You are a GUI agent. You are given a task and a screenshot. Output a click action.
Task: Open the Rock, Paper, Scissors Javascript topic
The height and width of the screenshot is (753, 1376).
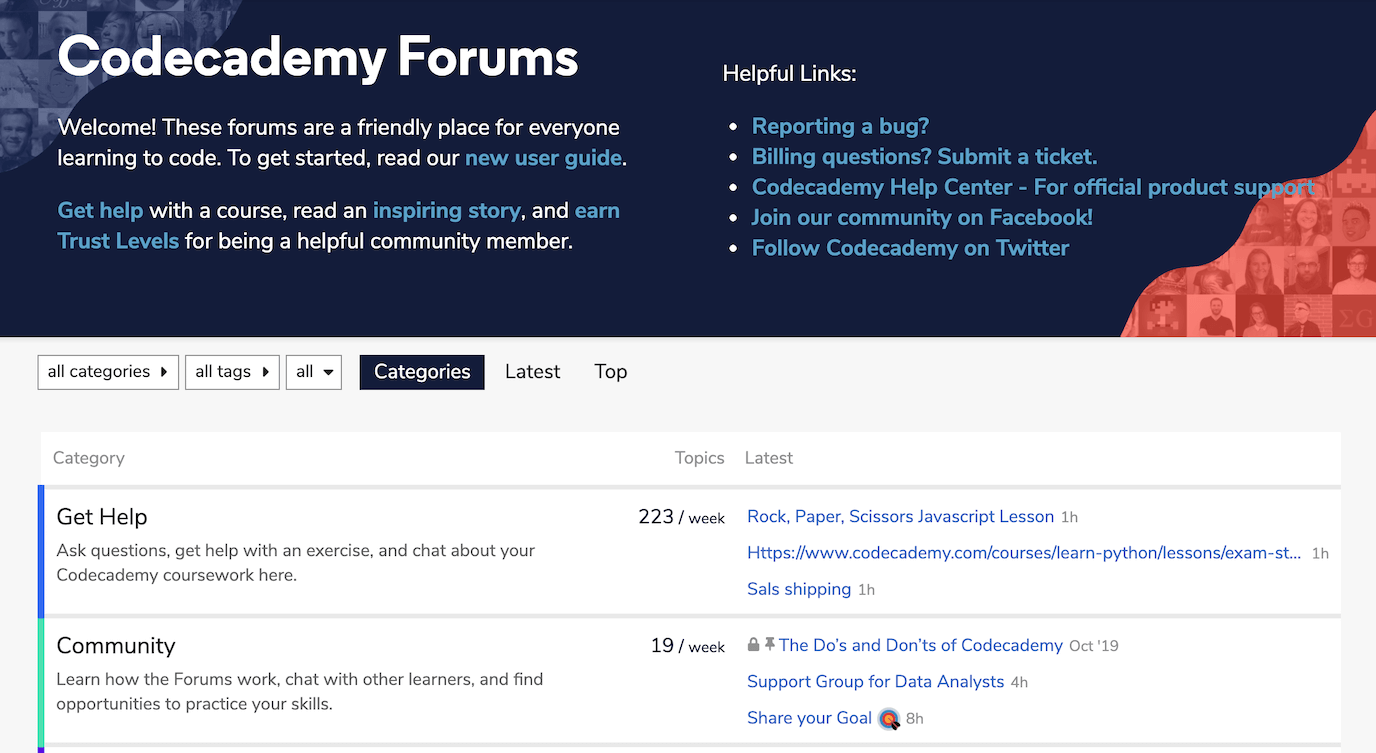tap(900, 516)
